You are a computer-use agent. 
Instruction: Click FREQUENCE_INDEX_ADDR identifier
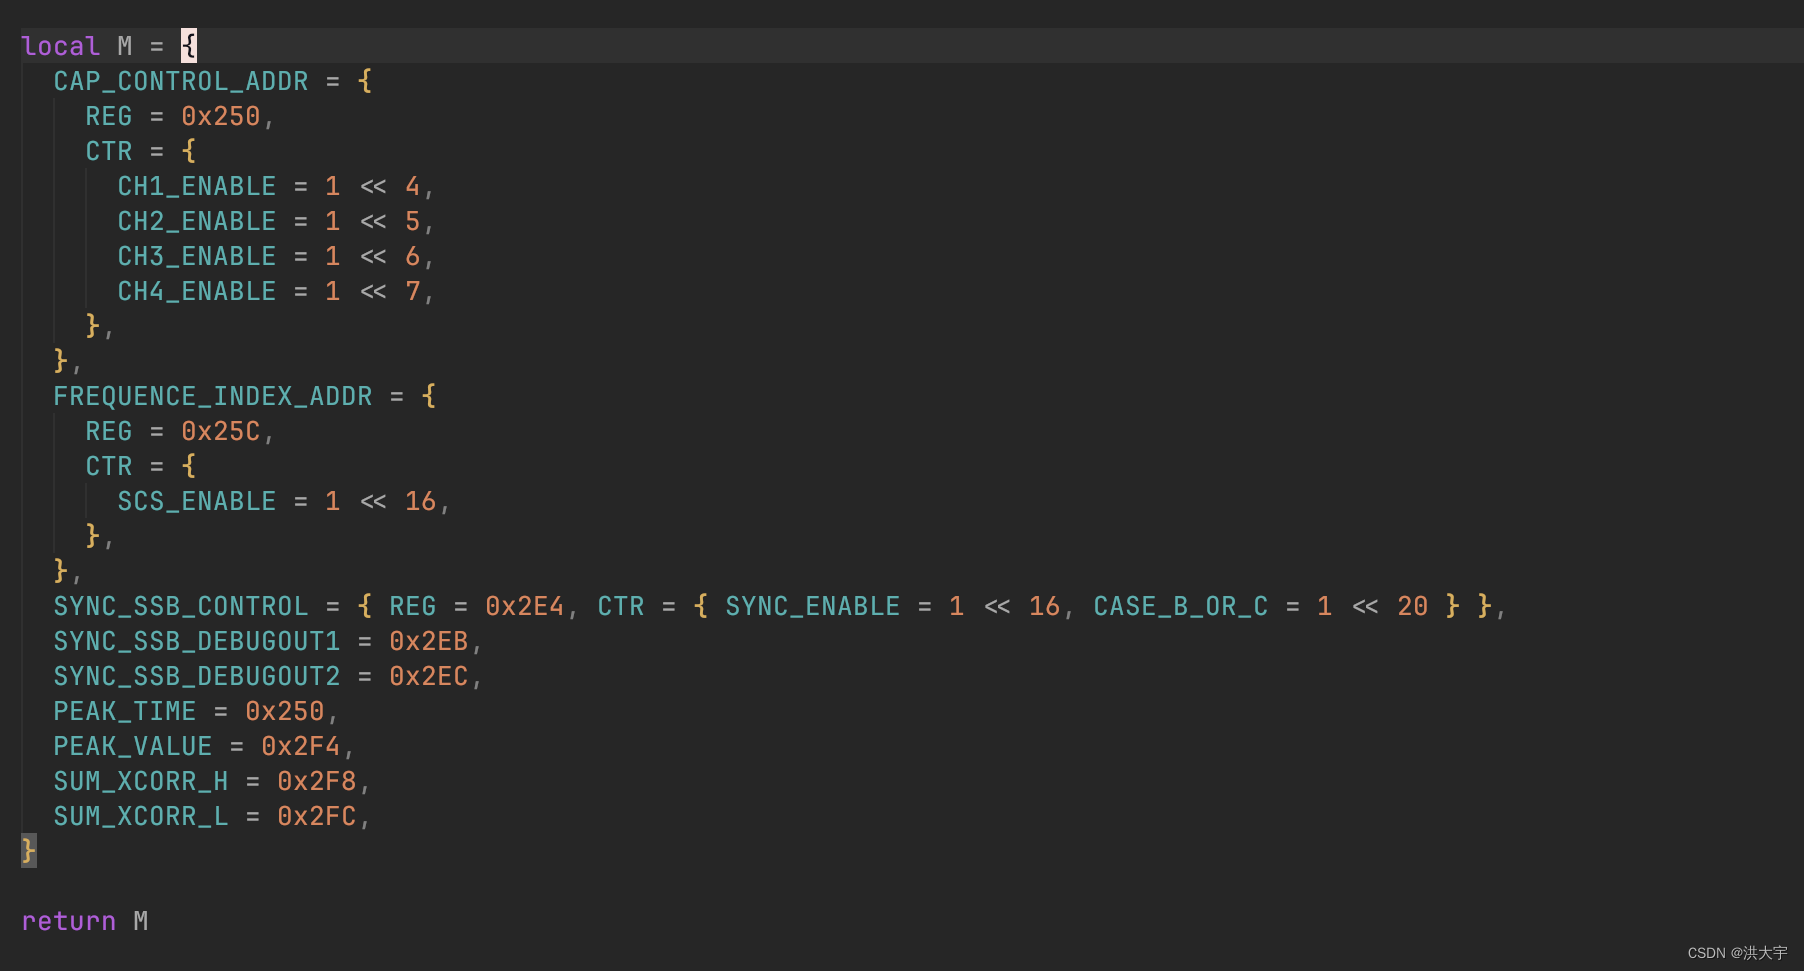click(213, 396)
